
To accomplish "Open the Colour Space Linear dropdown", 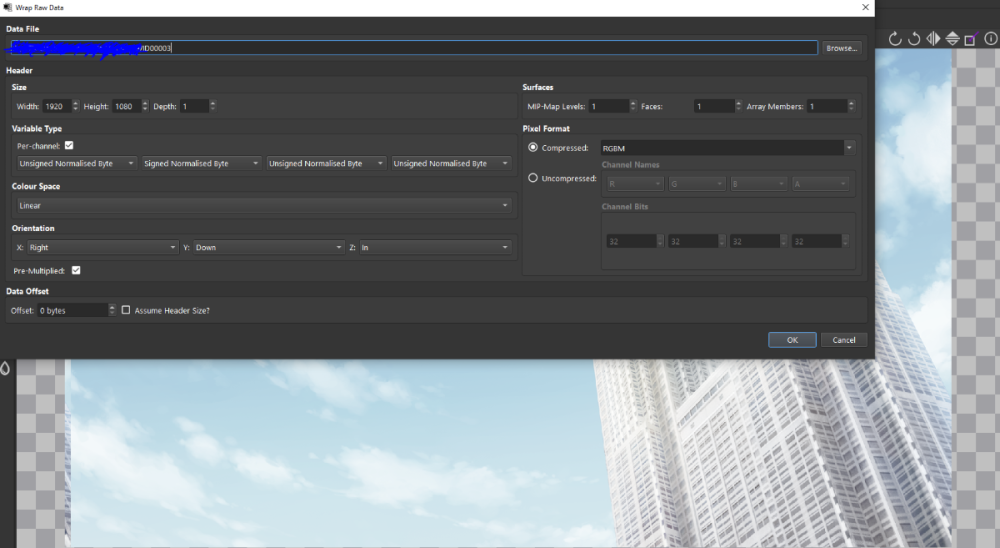I will [x=263, y=206].
